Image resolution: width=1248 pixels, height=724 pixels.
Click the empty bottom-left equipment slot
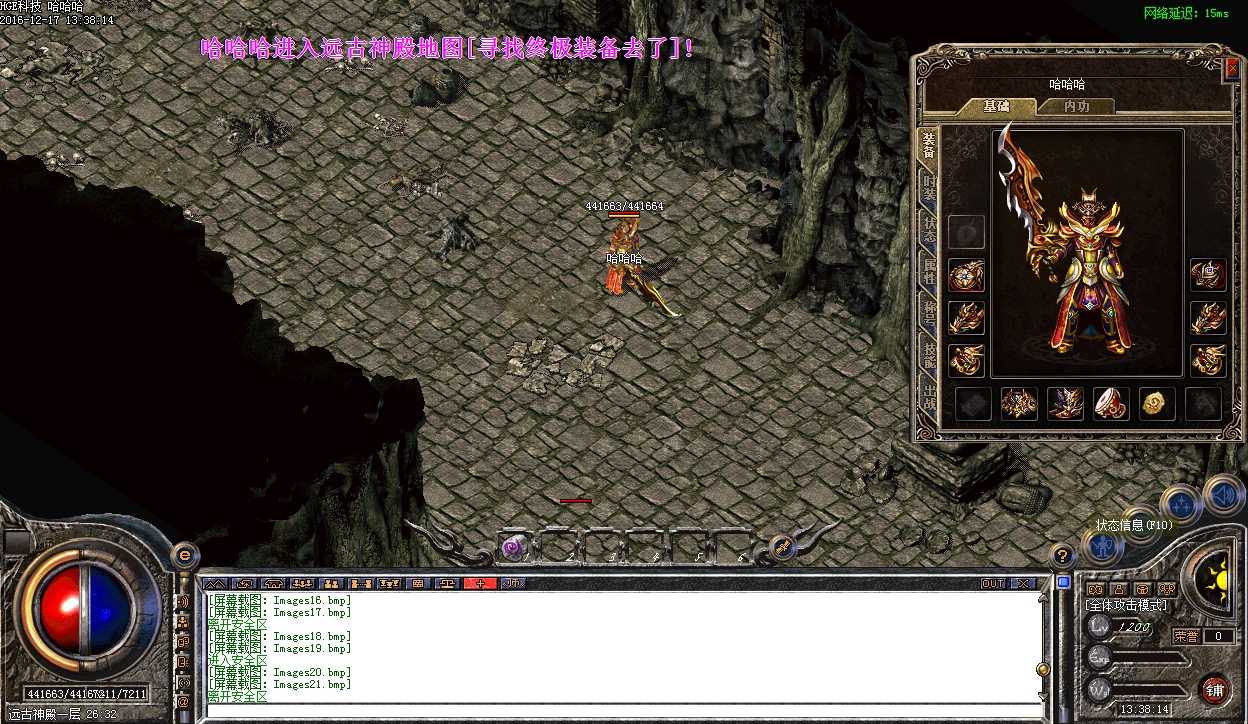pyautogui.click(x=973, y=404)
